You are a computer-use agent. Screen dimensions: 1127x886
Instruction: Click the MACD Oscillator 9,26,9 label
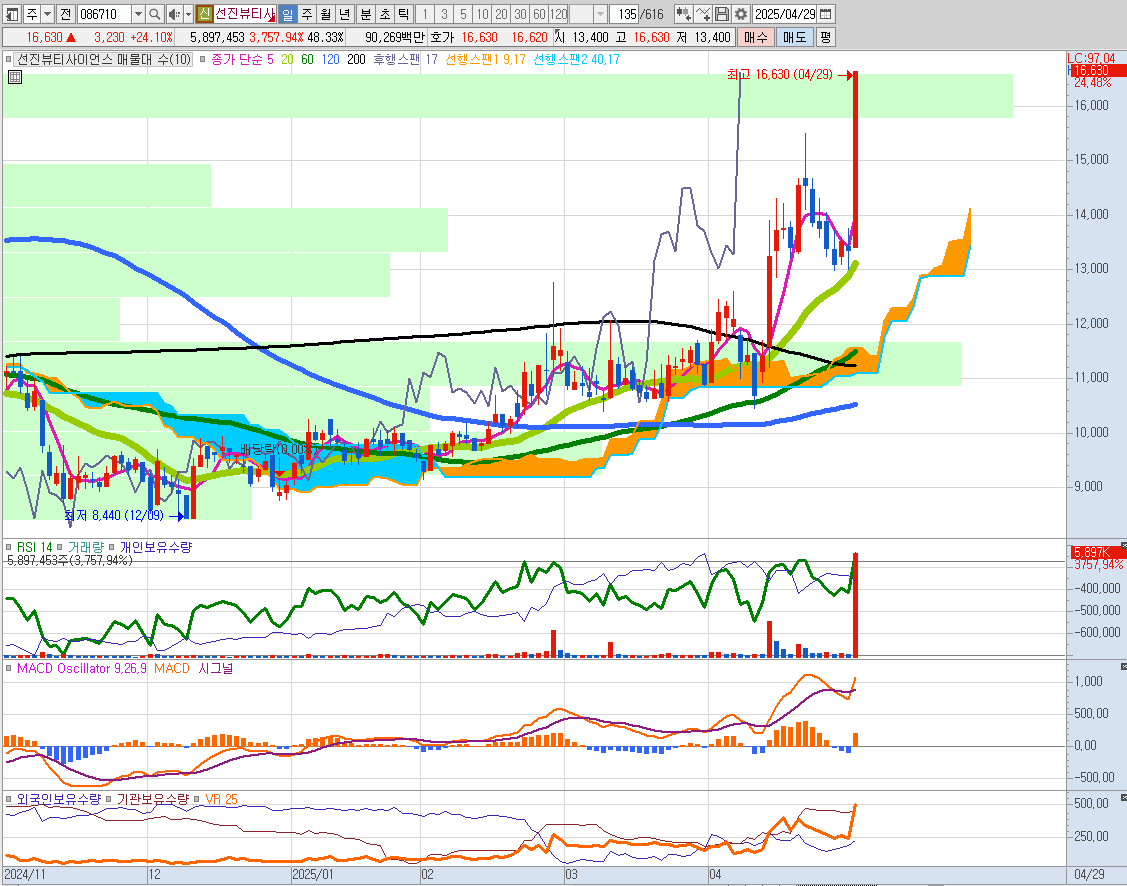click(x=82, y=668)
